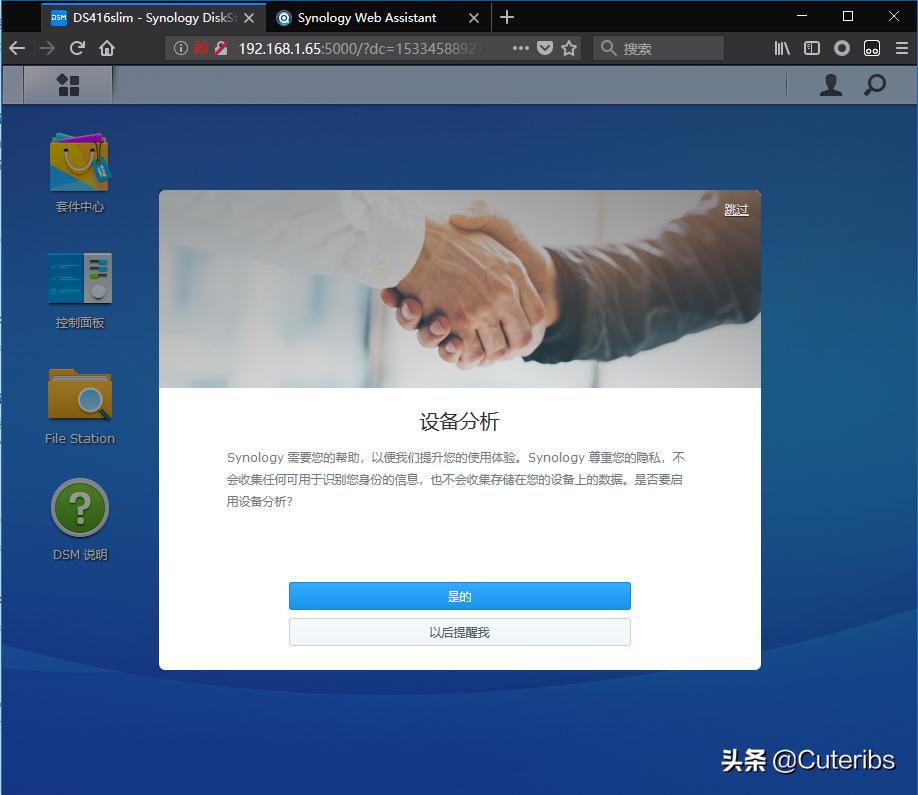Image resolution: width=918 pixels, height=795 pixels.
Task: Open File Station from the desktop
Action: (79, 394)
